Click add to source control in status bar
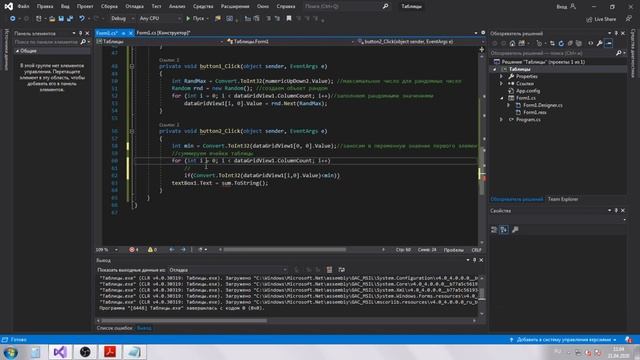This screenshot has width=640, height=360. point(562,340)
